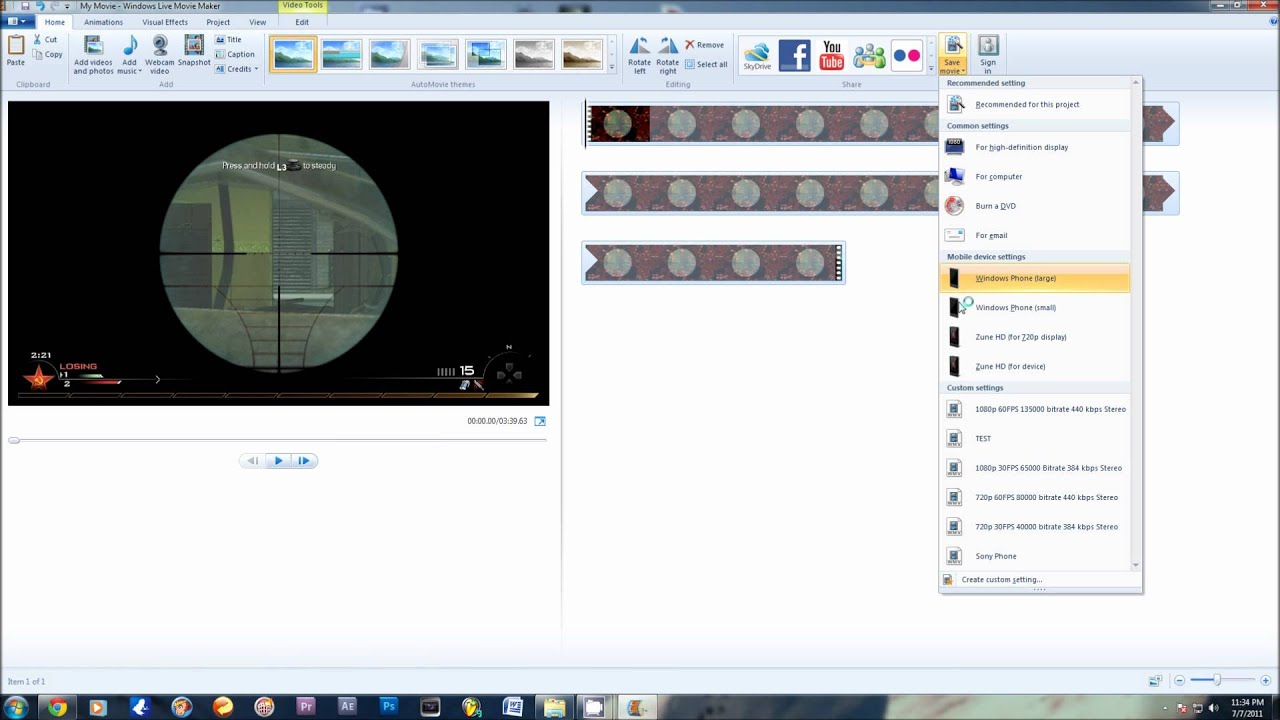Expand the Share services gallery
The width and height of the screenshot is (1280, 720).
pos(931,68)
